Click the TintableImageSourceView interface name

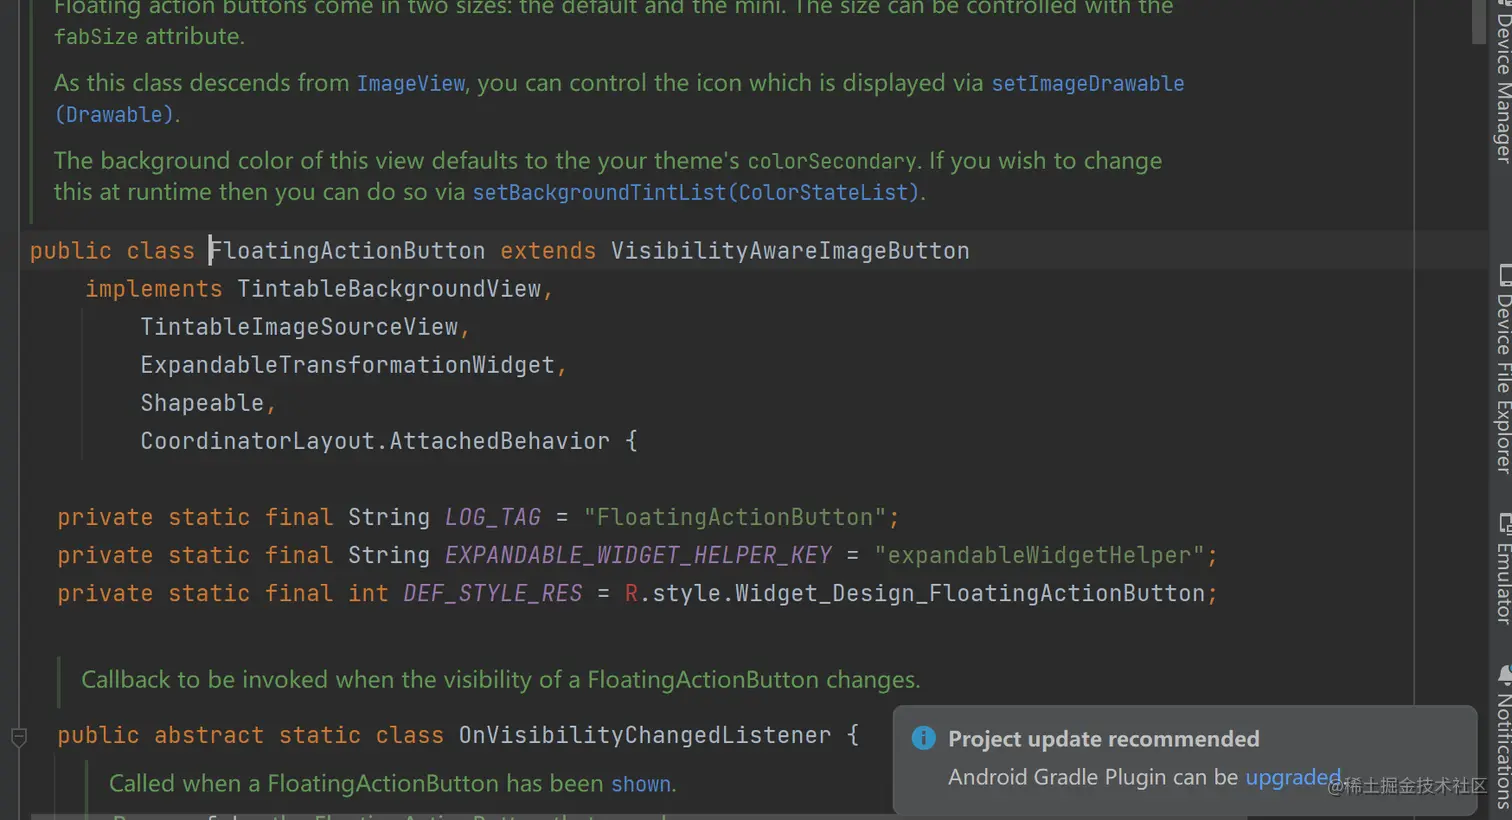pyautogui.click(x=299, y=327)
